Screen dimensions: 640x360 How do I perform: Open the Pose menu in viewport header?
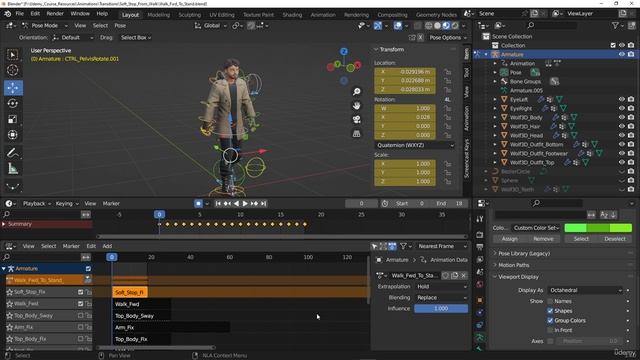[120, 25]
